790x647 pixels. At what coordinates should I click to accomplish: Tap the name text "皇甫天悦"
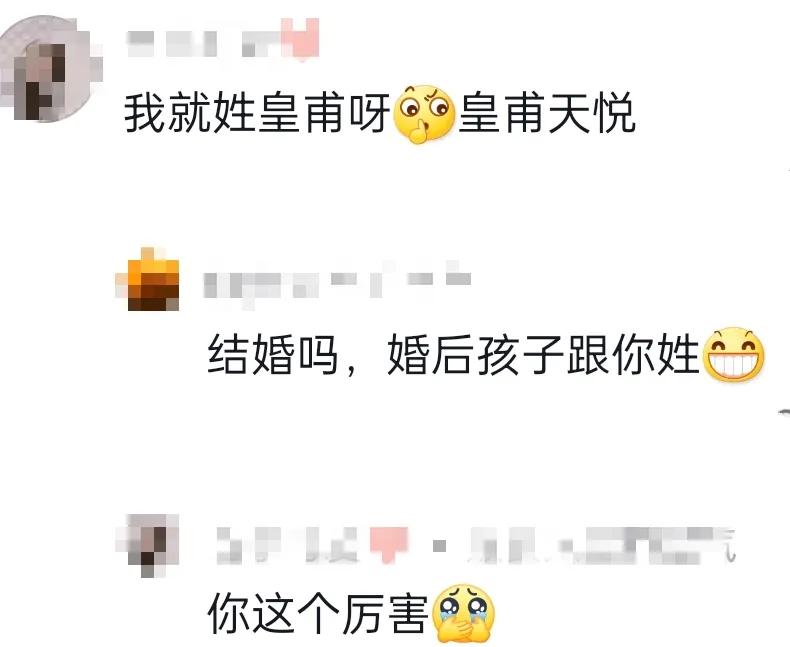[x=546, y=114]
